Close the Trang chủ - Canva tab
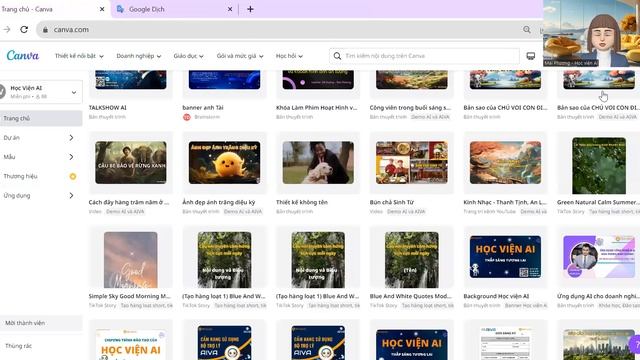Viewport: 640px width, 360px height. tap(102, 9)
